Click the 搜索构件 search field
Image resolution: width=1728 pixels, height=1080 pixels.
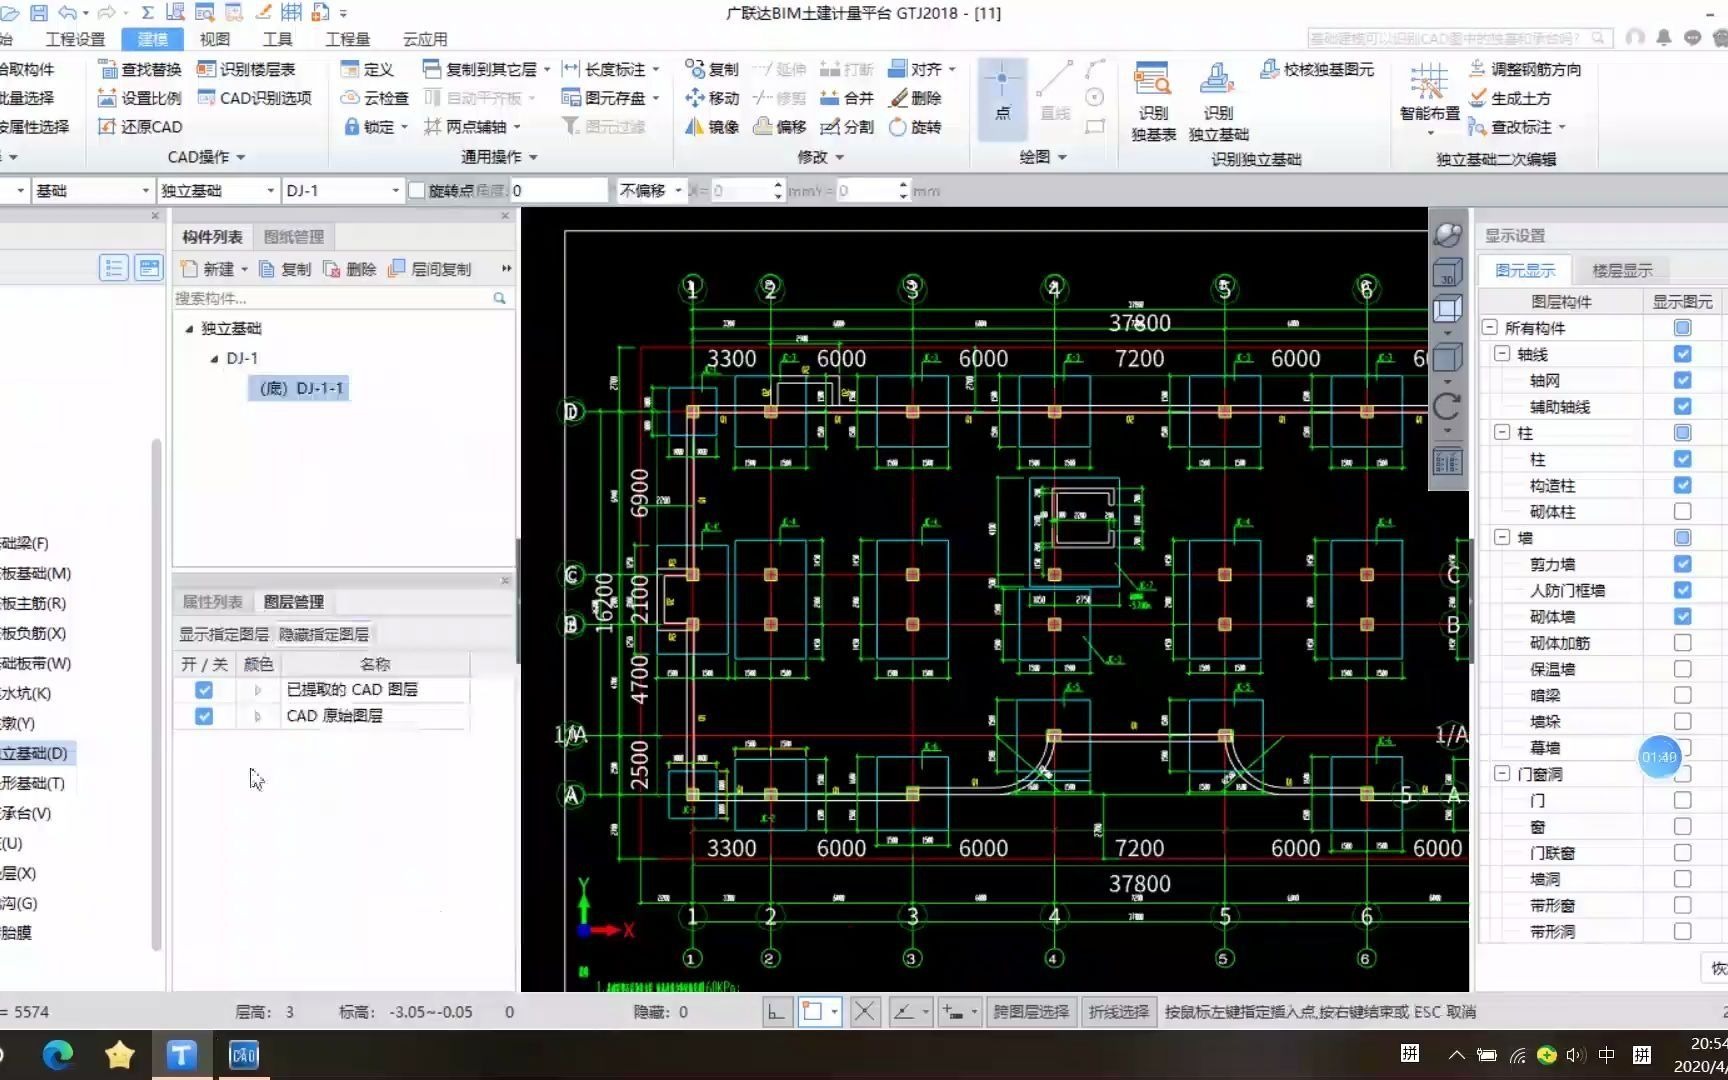pos(332,298)
